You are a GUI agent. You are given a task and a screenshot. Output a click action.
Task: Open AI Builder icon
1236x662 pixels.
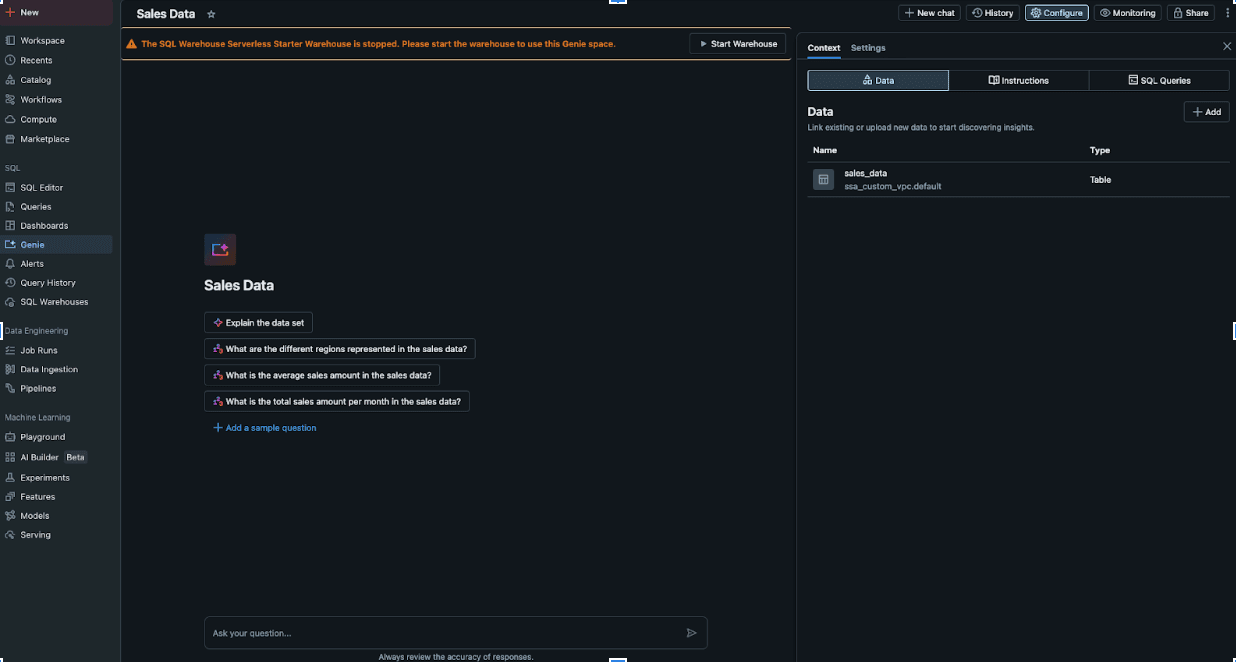10,457
